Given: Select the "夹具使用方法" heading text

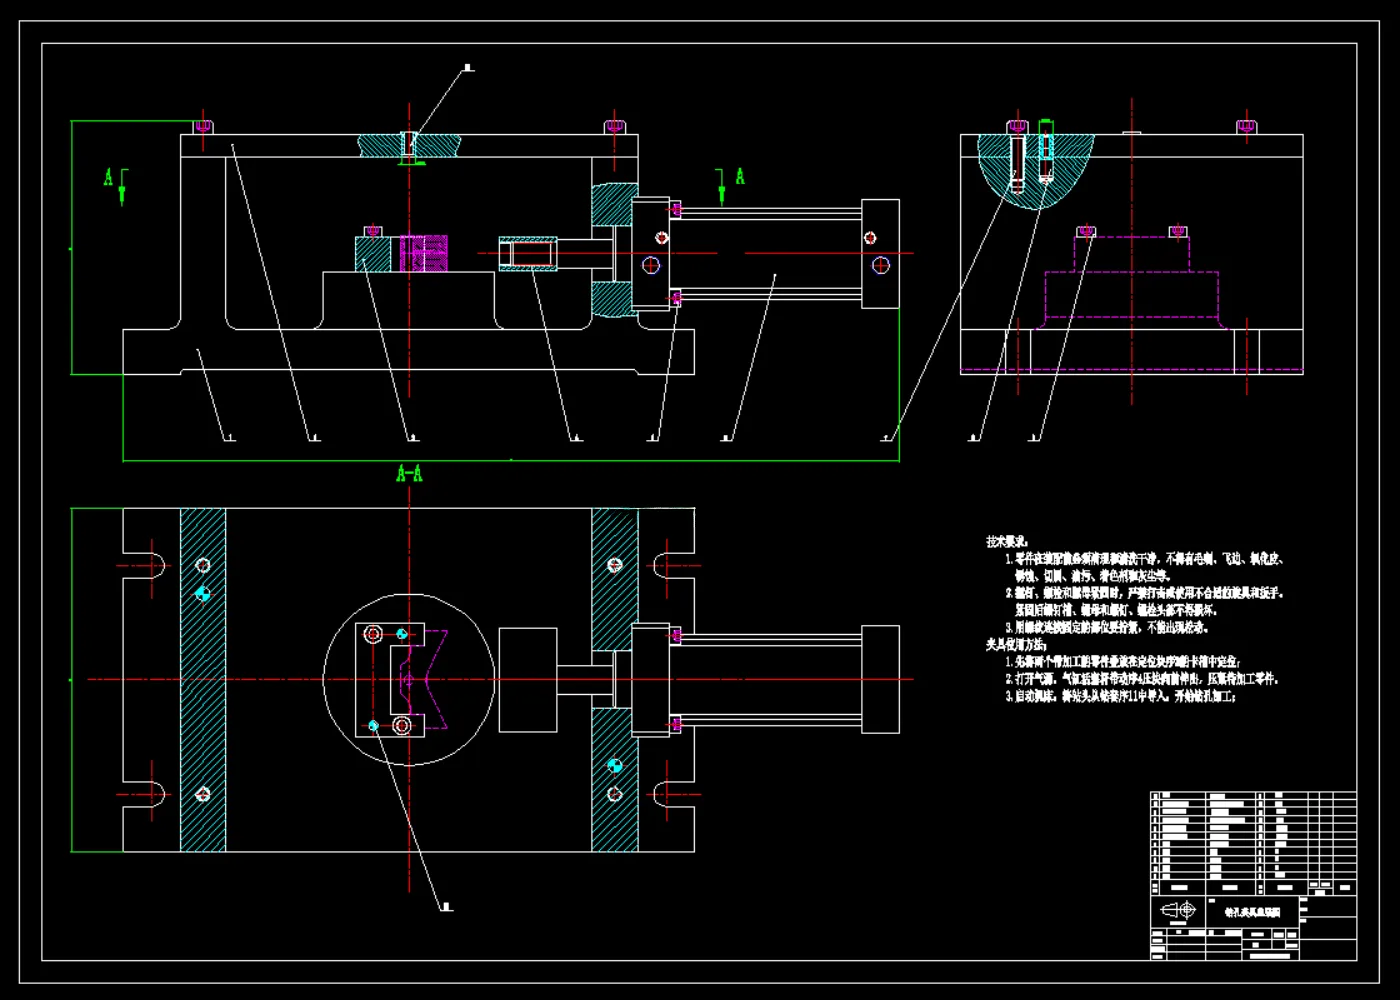Looking at the screenshot, I should pyautogui.click(x=1016, y=645).
